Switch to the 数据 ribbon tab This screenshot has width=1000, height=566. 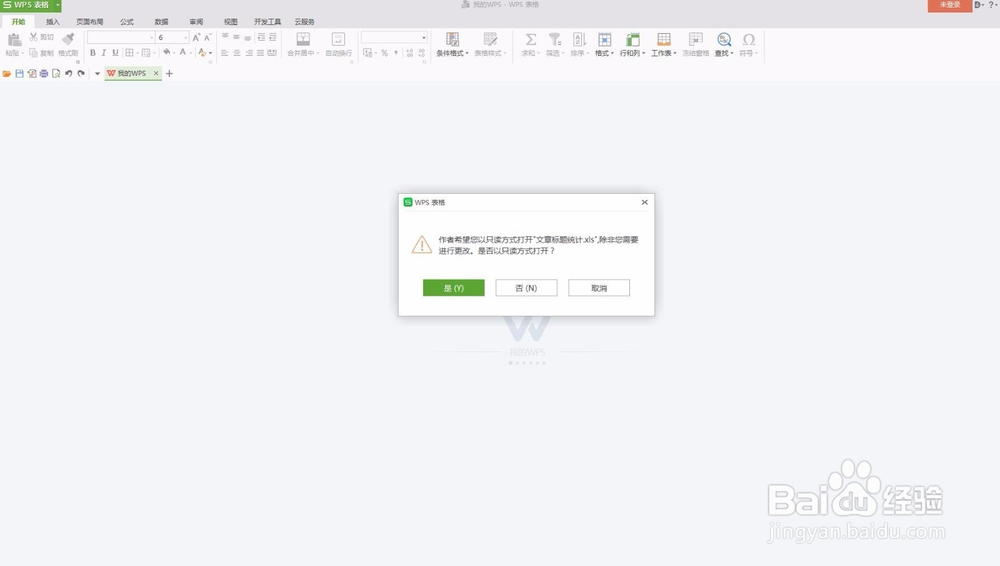[161, 22]
